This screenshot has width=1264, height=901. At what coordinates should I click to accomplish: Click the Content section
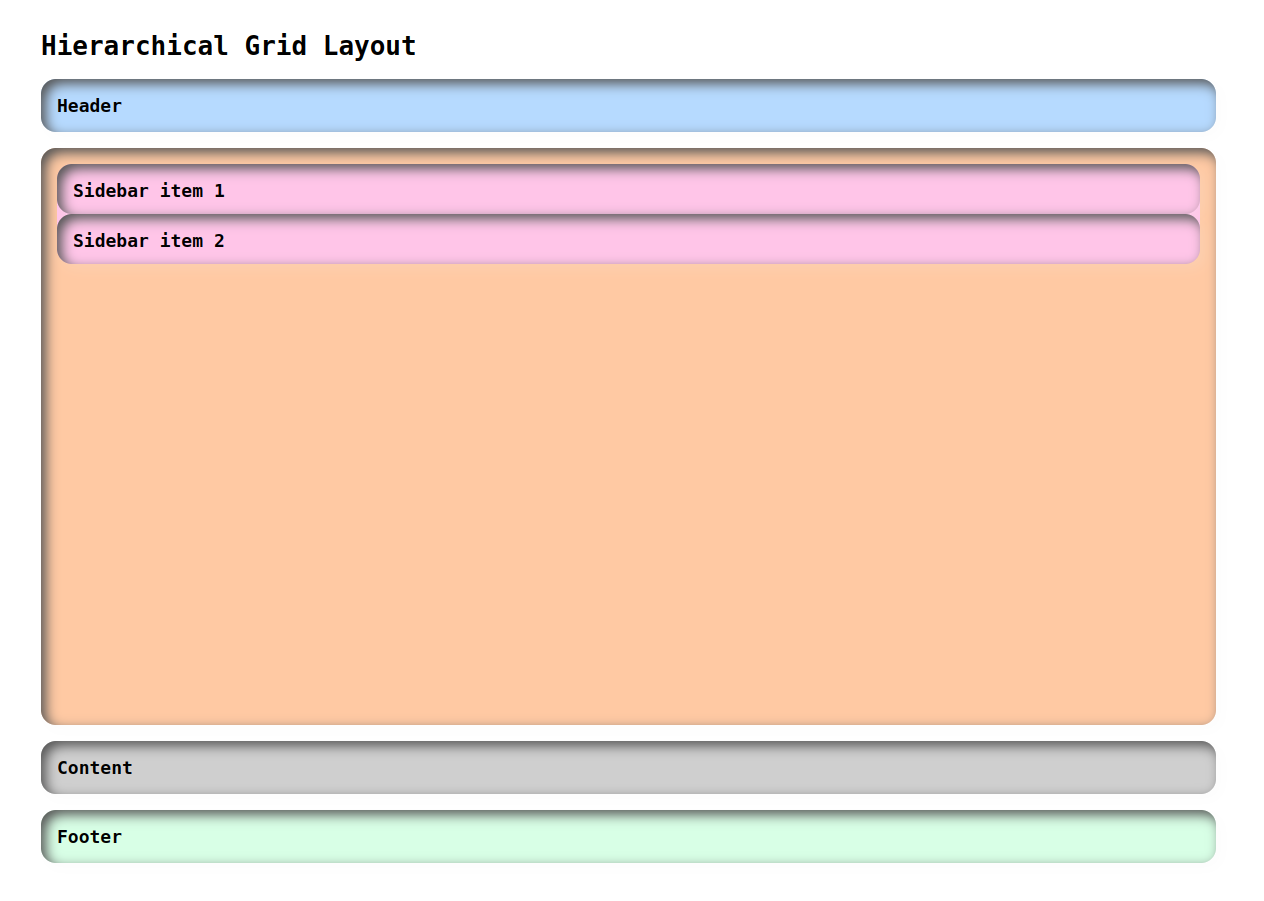tap(628, 767)
